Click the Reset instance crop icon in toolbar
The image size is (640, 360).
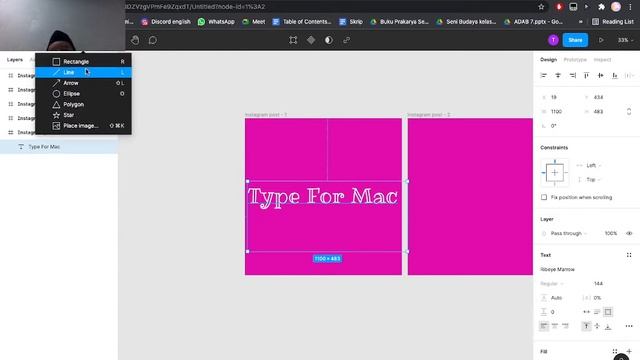(293, 40)
